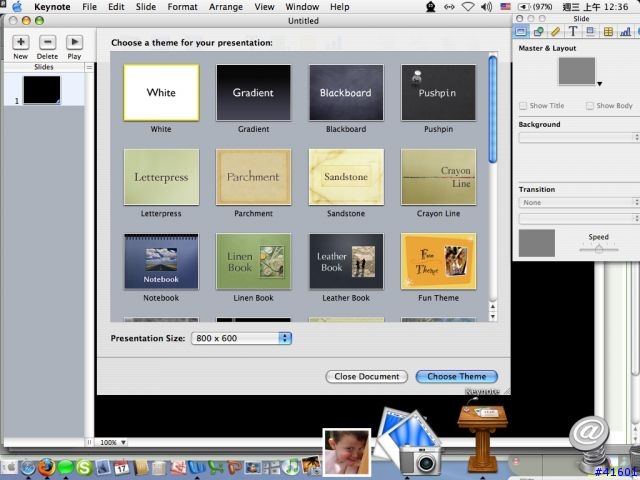Select the Gradient theme thumbnail
640x480 pixels.
(253, 93)
